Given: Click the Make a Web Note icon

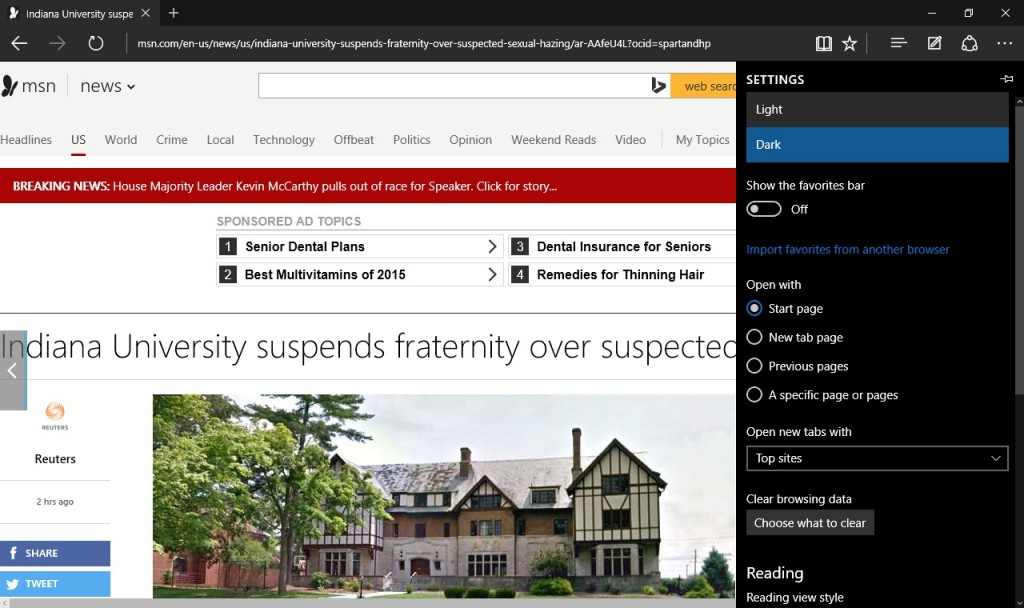Looking at the screenshot, I should pyautogui.click(x=934, y=43).
